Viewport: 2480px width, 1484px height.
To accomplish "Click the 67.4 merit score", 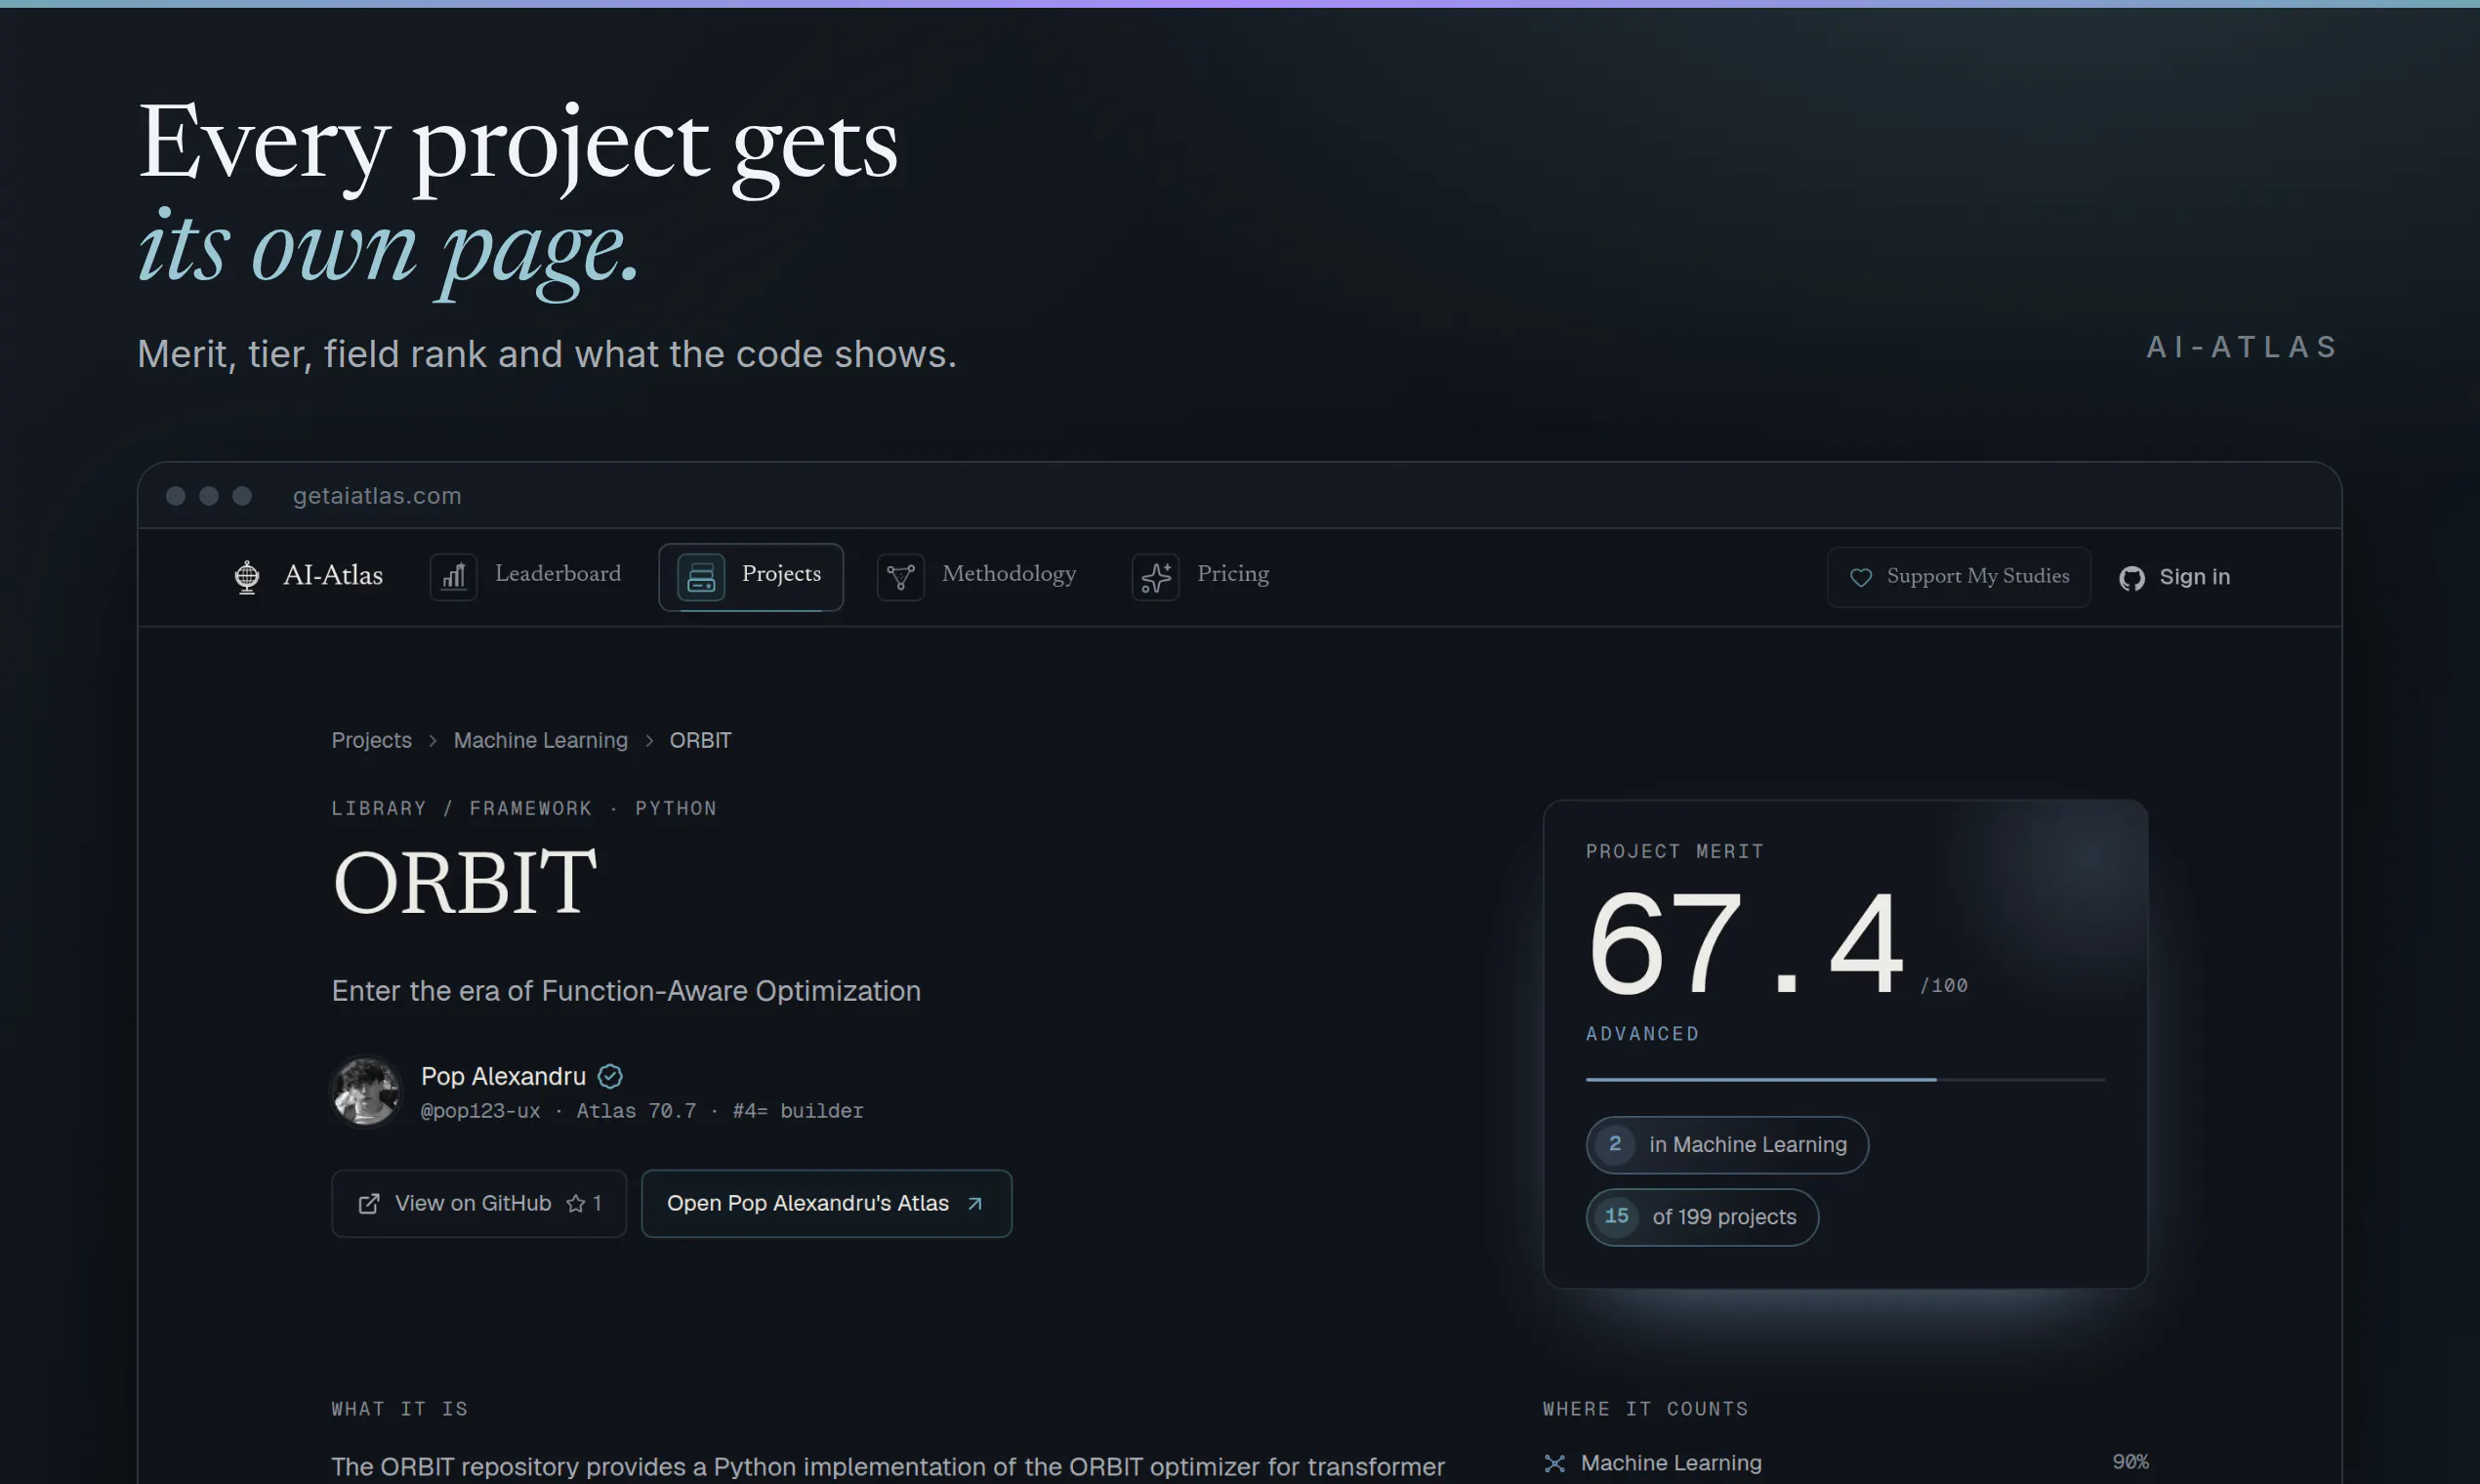I will 1745,945.
